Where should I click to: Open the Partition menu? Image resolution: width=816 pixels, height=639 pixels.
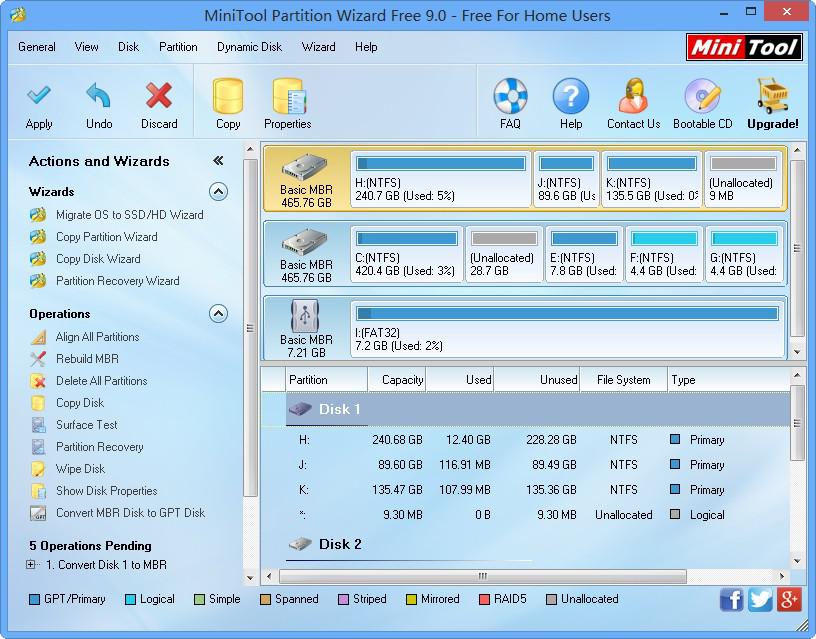(x=178, y=47)
